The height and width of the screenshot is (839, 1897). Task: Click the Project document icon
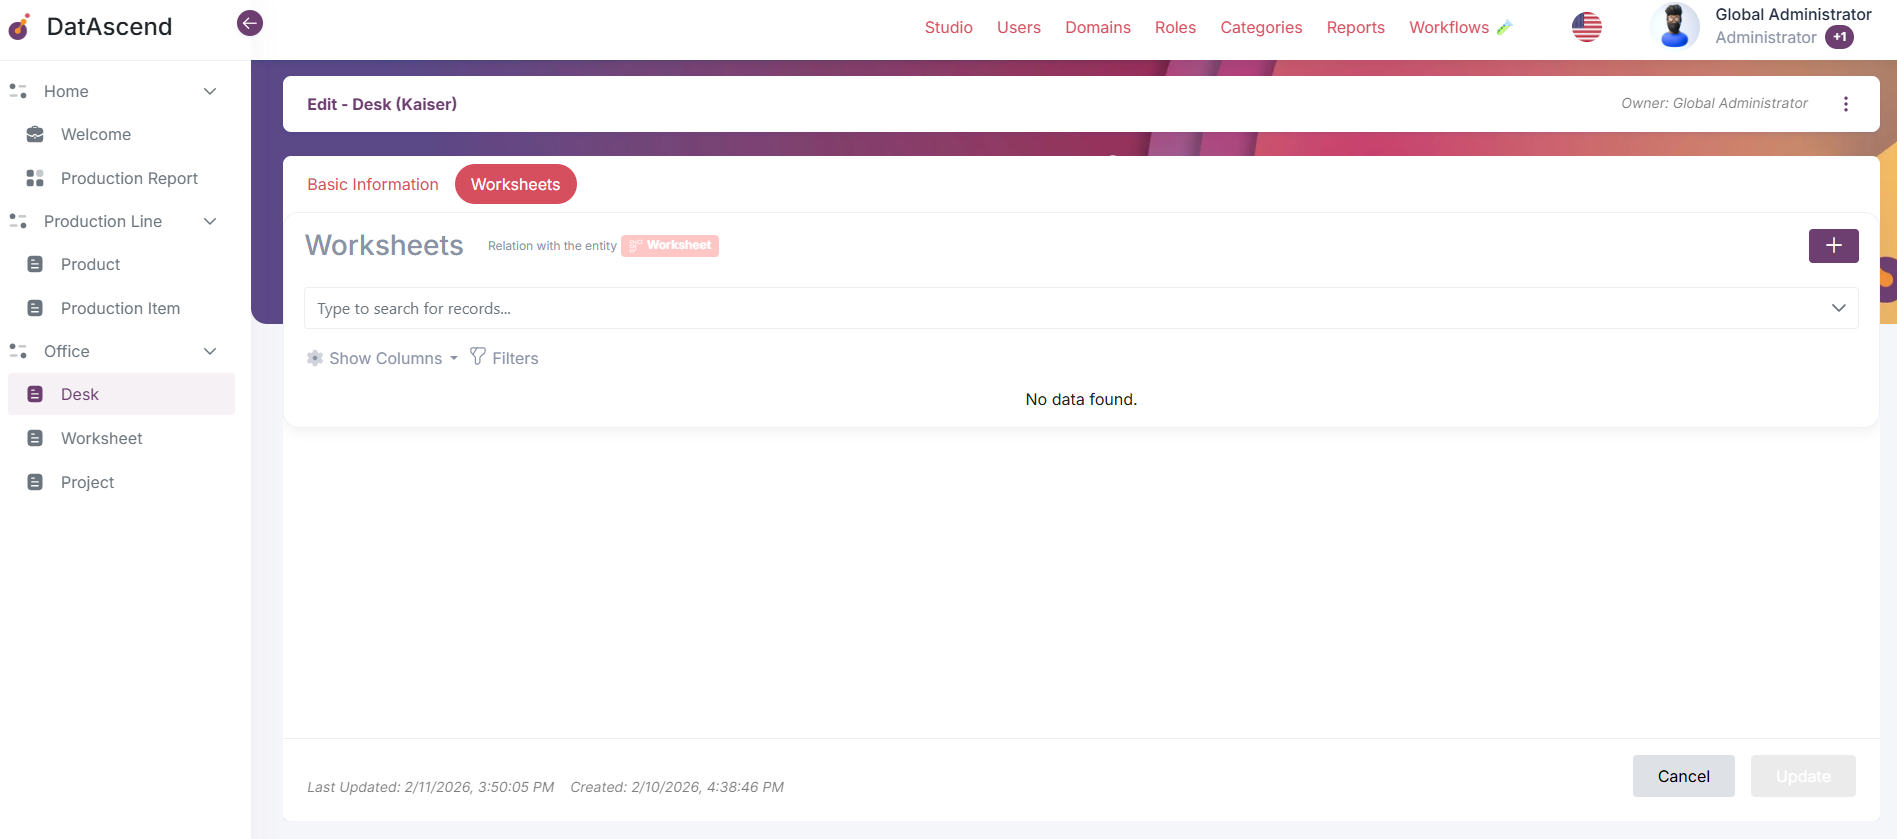coord(35,482)
